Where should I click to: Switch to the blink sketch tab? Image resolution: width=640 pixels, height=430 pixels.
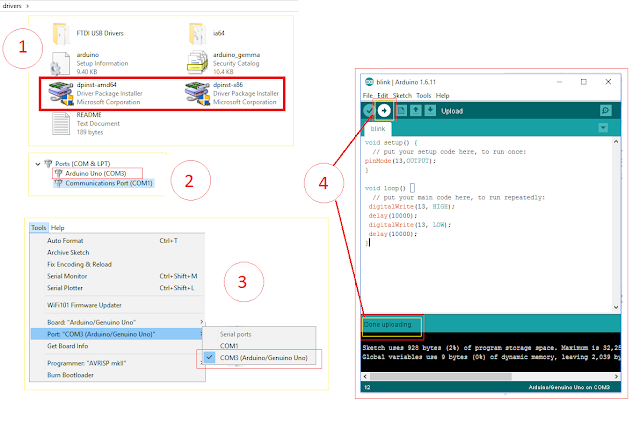tap(378, 129)
